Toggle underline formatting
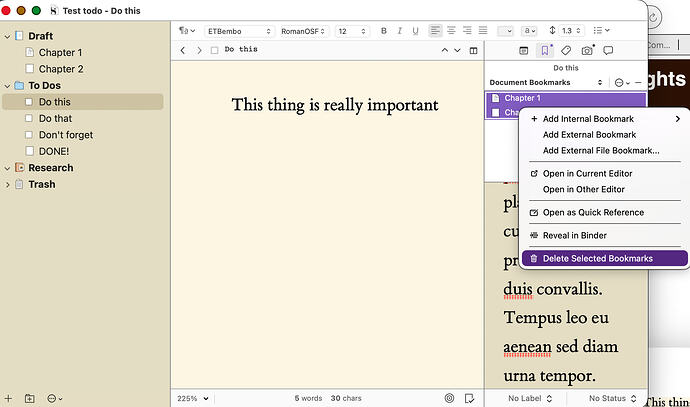Image resolution: width=690 pixels, height=407 pixels. pos(415,31)
